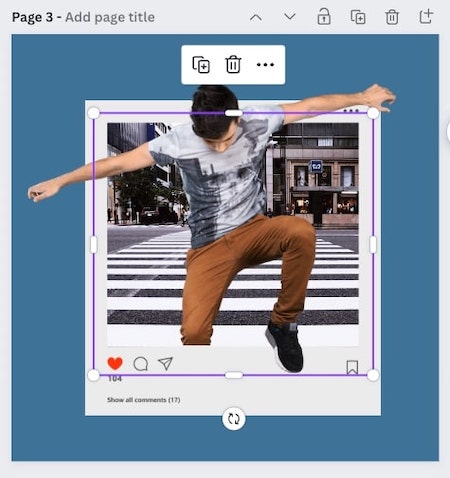This screenshot has height=478, width=450.
Task: Open the floating toolbar's three-dot More options
Action: (x=265, y=65)
